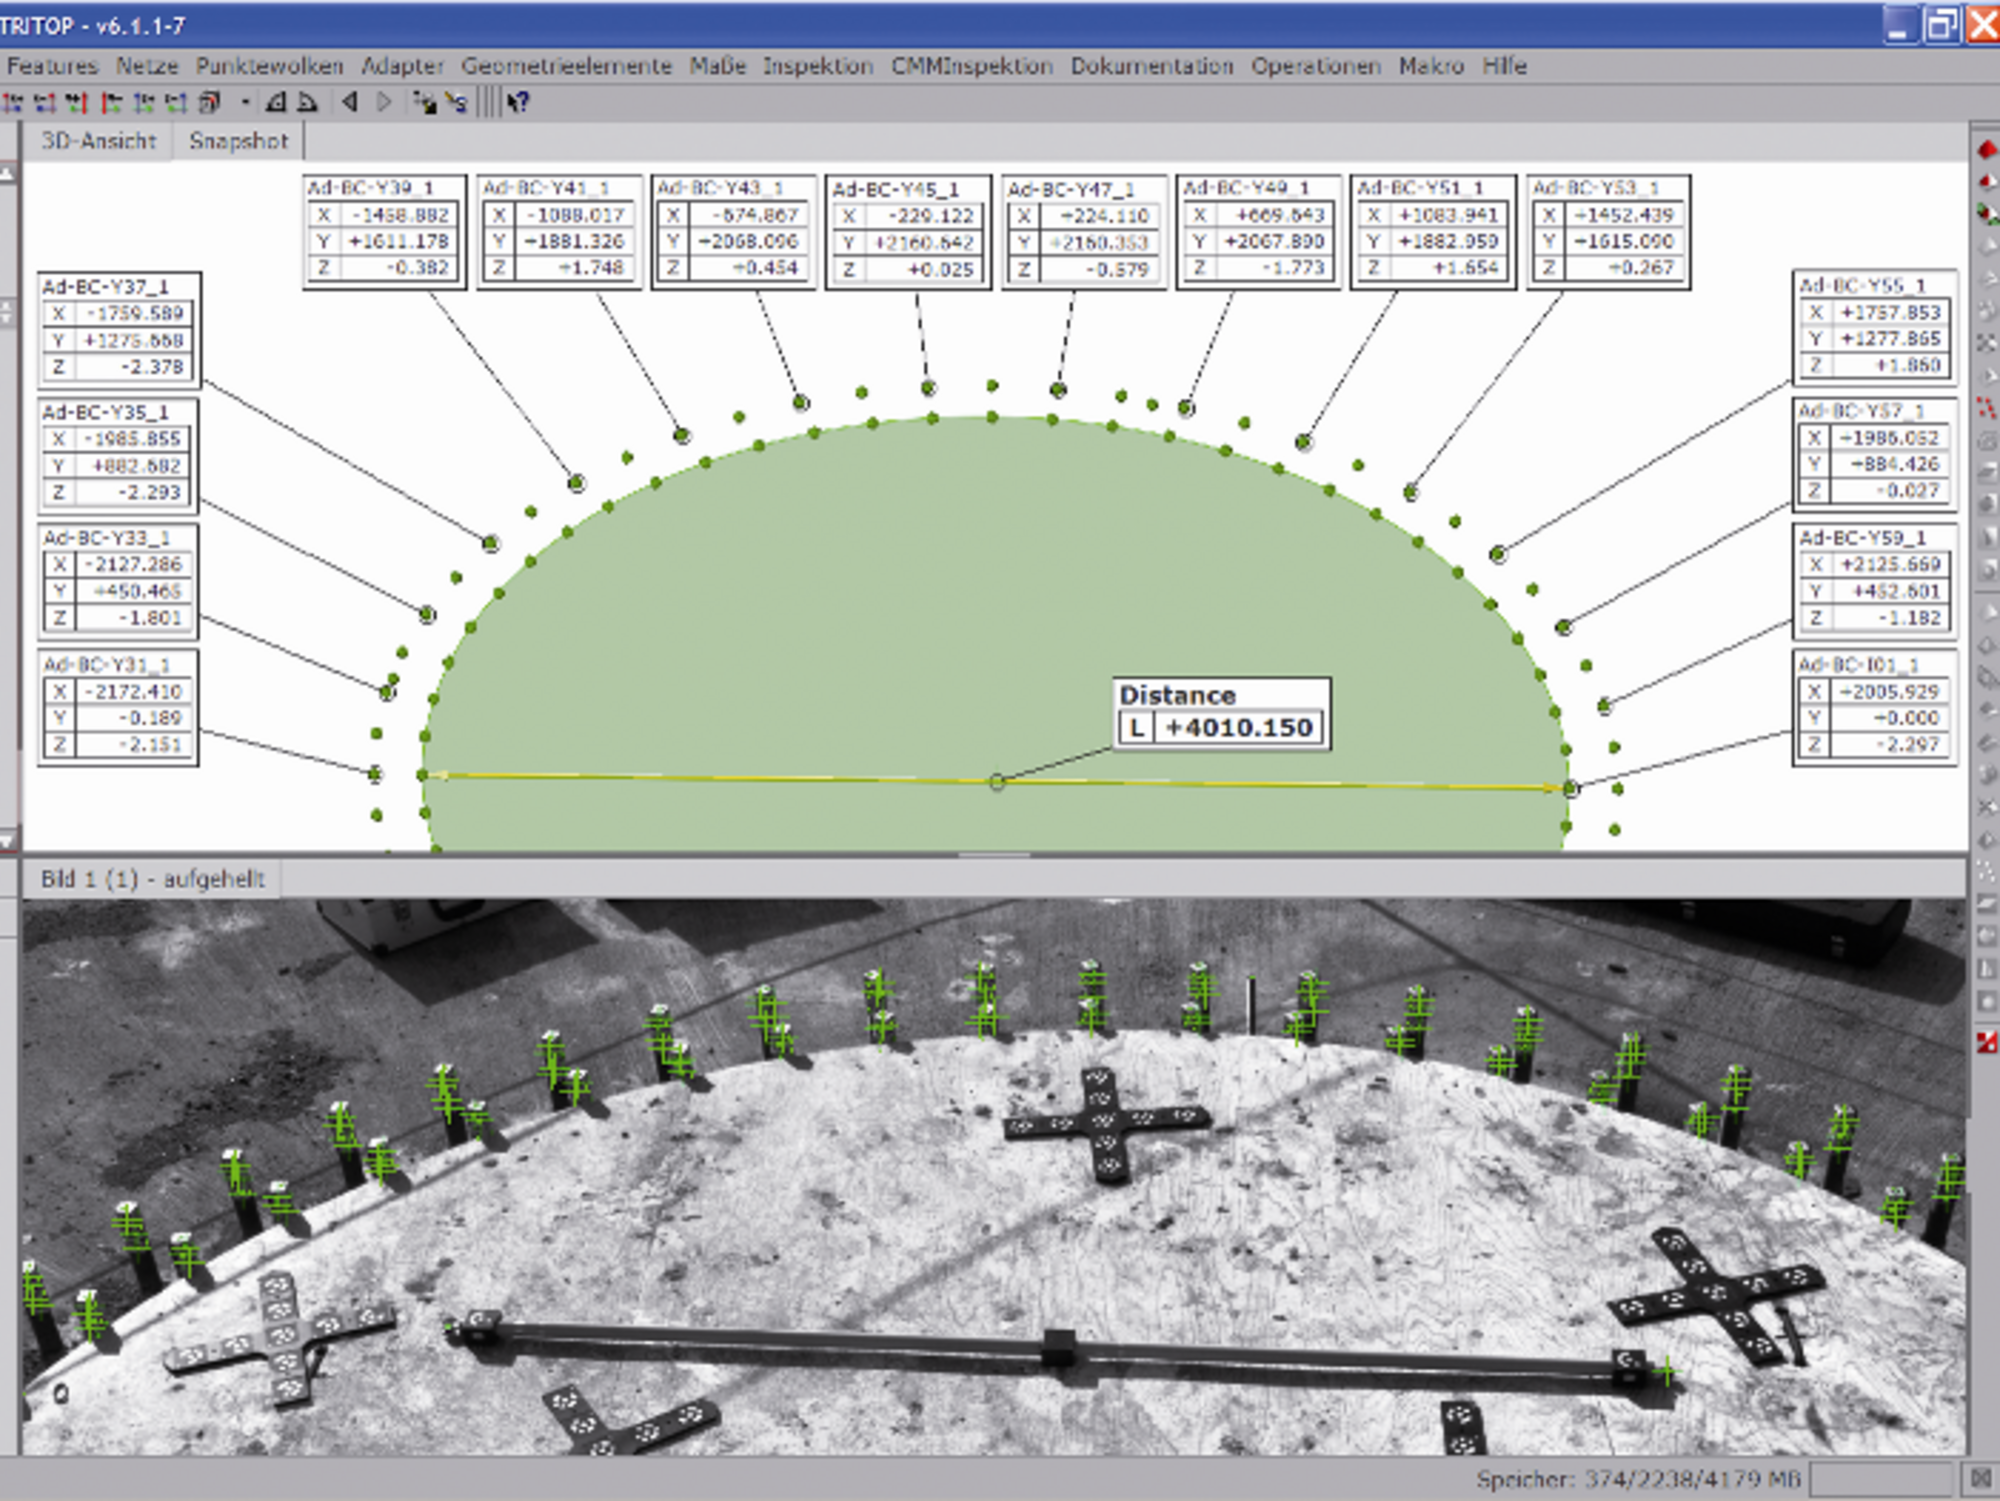Open the Makro menu

coord(1434,66)
